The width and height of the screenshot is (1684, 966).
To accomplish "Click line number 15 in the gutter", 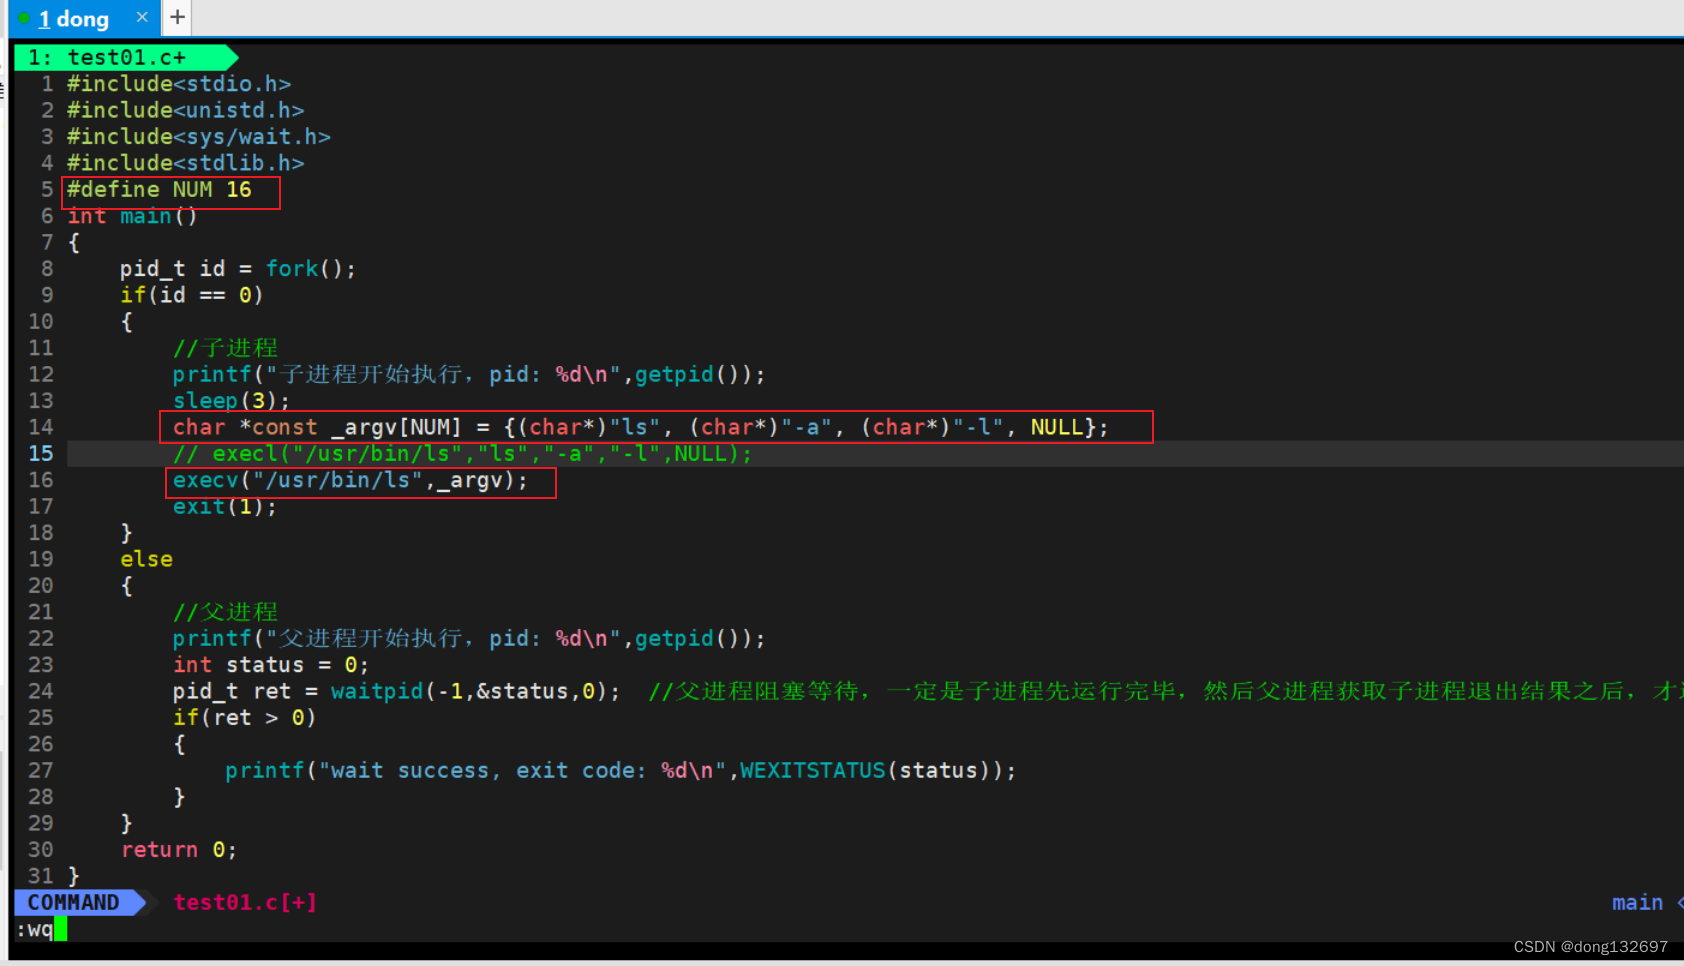I will coord(40,454).
